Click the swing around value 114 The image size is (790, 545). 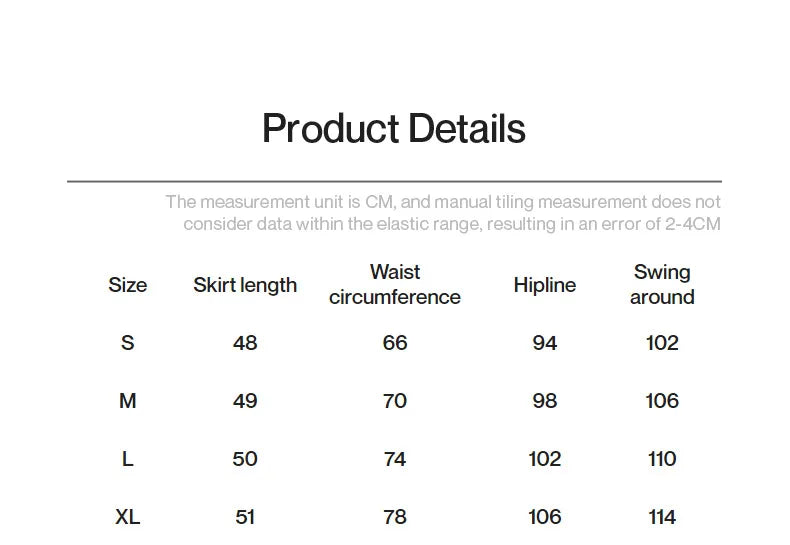coord(662,517)
